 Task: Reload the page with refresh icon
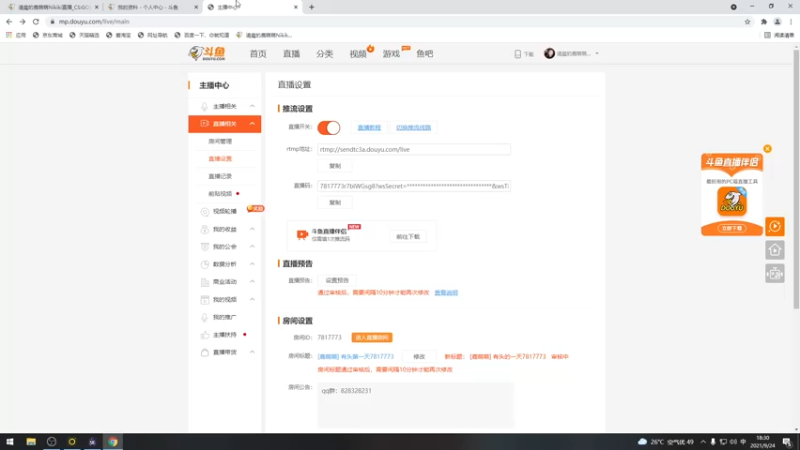point(36,21)
